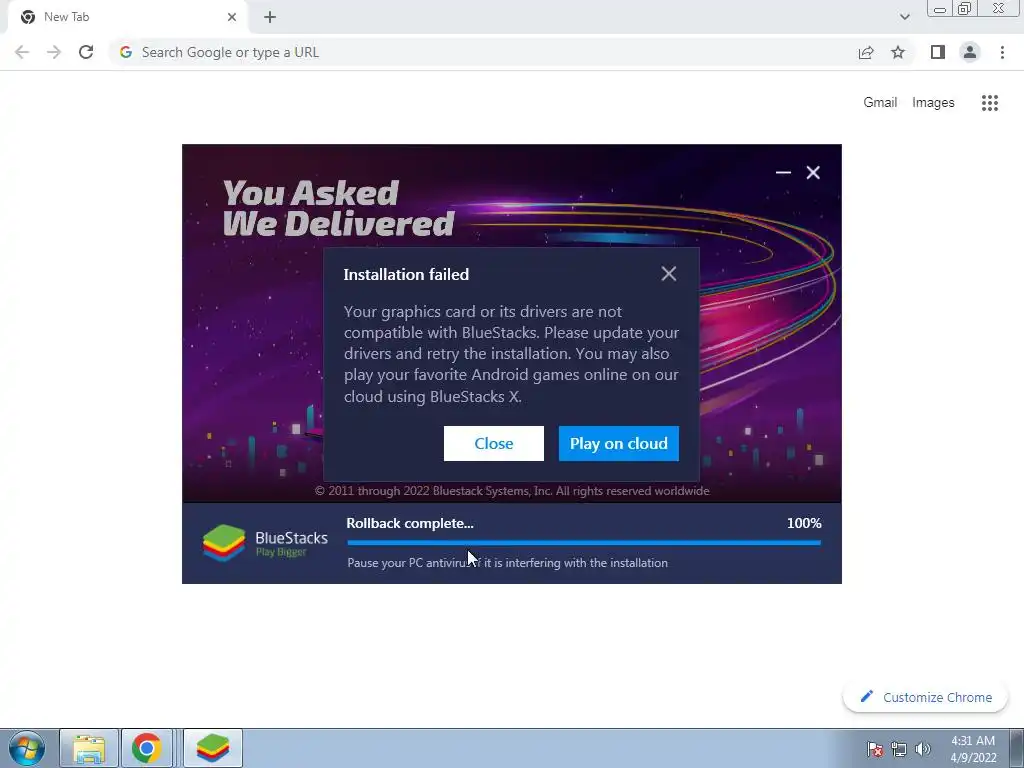
Task: Reload the page with refresh icon
Action: [x=86, y=52]
